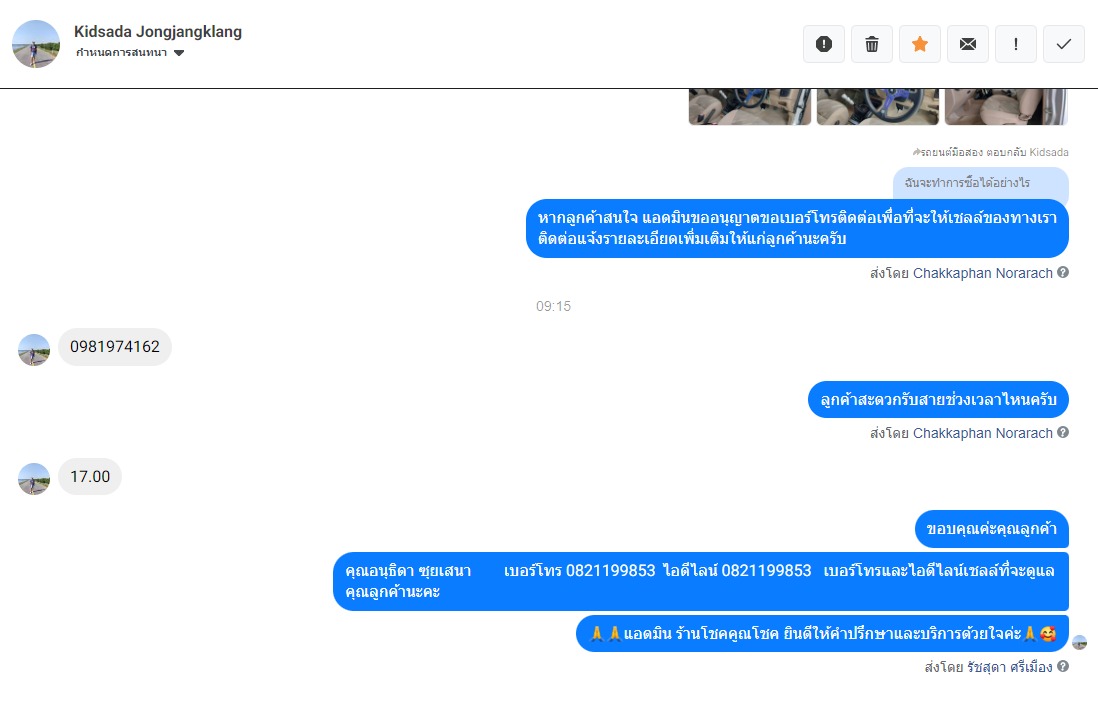
Task: Mark conversation as unread with the envelope icon
Action: [x=968, y=44]
